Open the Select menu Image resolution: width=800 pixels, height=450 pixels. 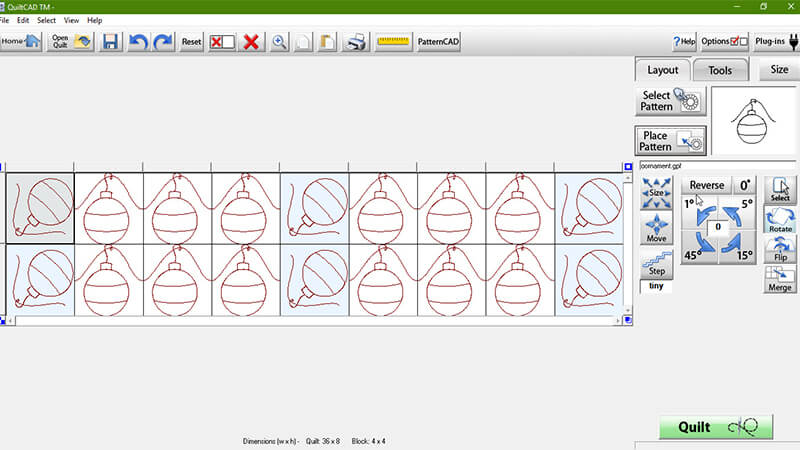(x=46, y=20)
